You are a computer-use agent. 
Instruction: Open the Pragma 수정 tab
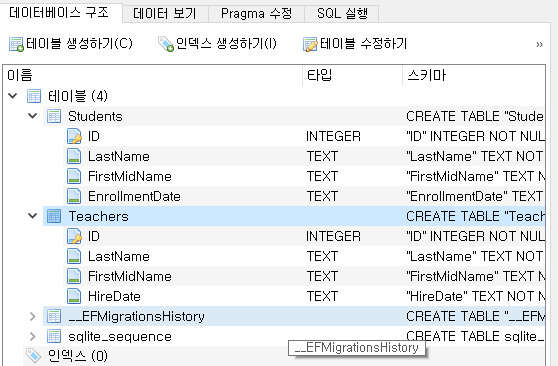tap(256, 14)
